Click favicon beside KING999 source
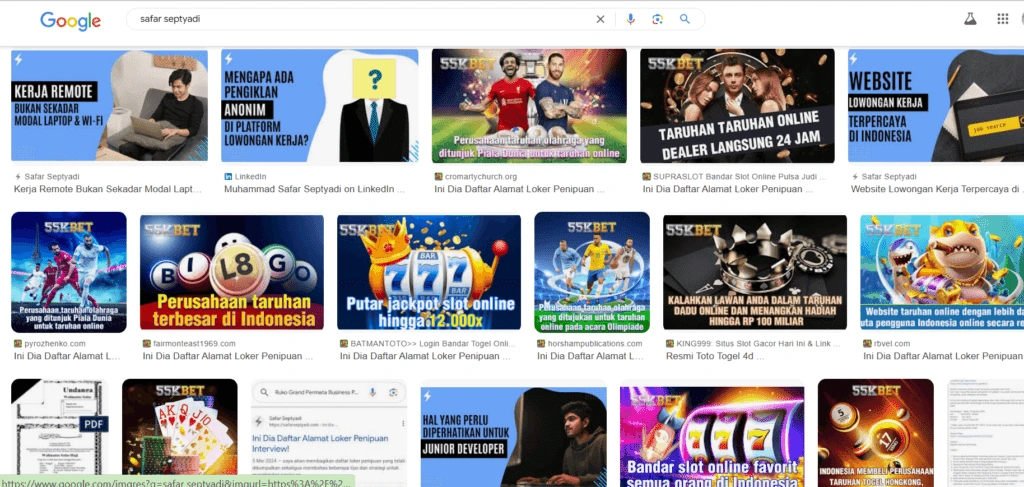 click(669, 343)
